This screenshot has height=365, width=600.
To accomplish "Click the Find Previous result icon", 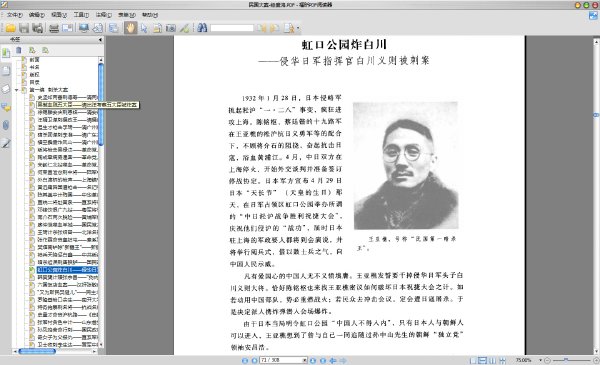I will tap(261, 28).
